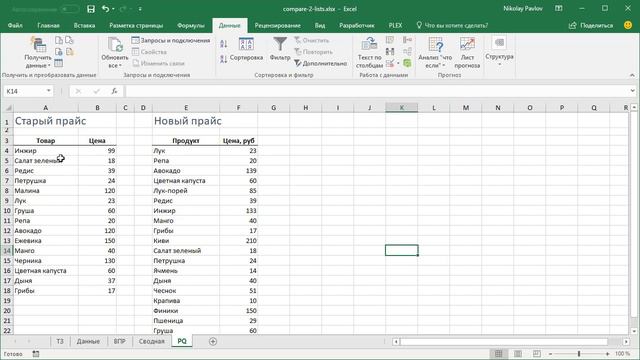This screenshot has width=640, height=360.
Task: Collapse the ribbon with the chevron
Action: pyautogui.click(x=632, y=75)
